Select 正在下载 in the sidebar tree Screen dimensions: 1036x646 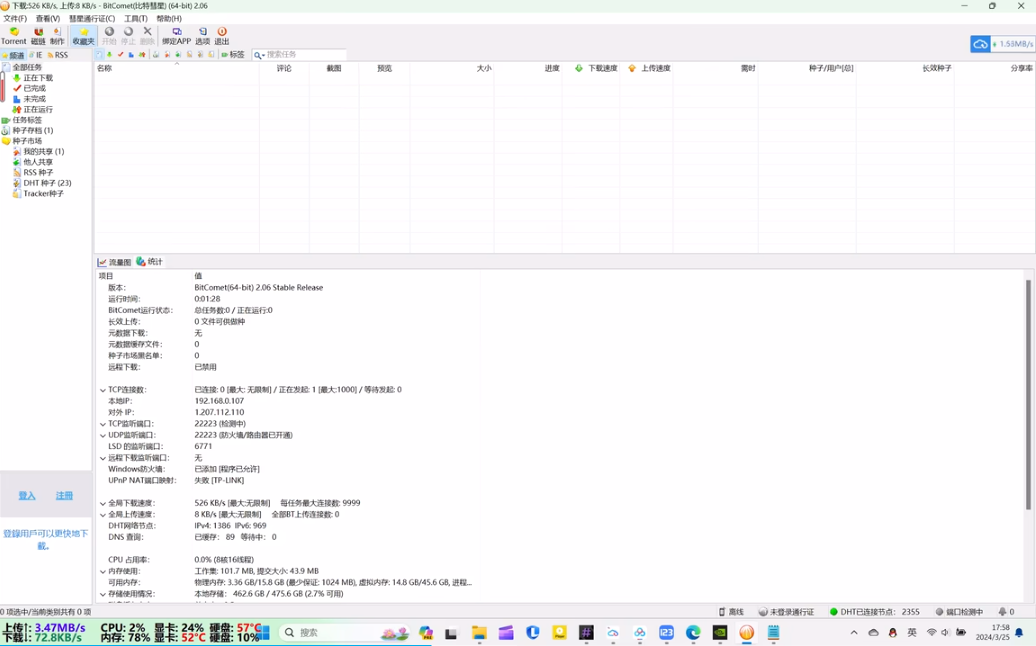(x=33, y=77)
